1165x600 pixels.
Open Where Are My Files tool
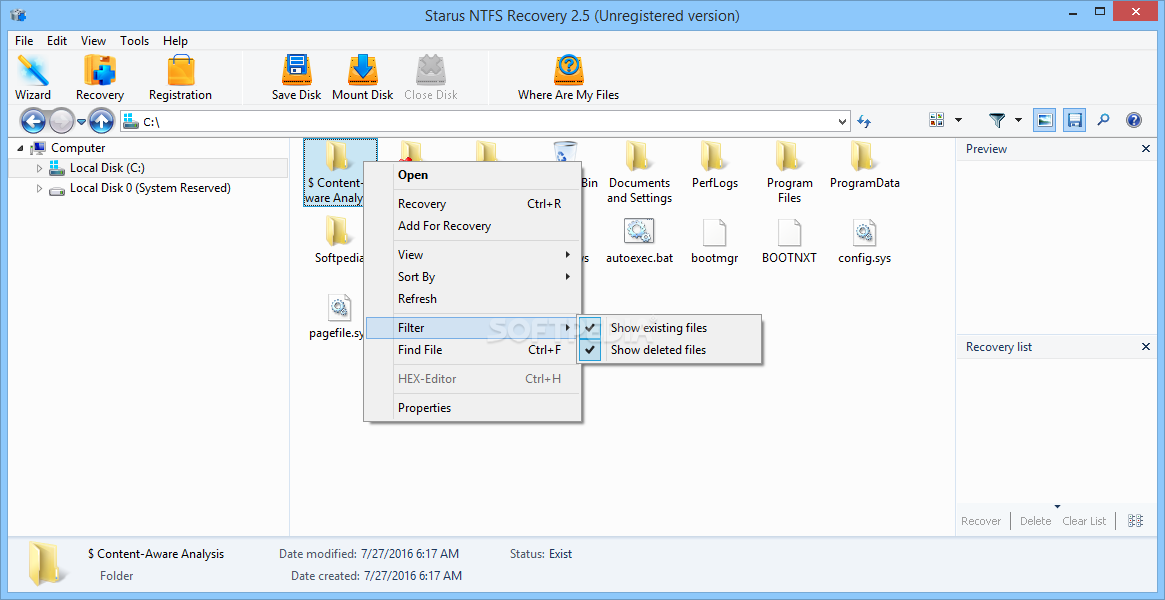568,77
